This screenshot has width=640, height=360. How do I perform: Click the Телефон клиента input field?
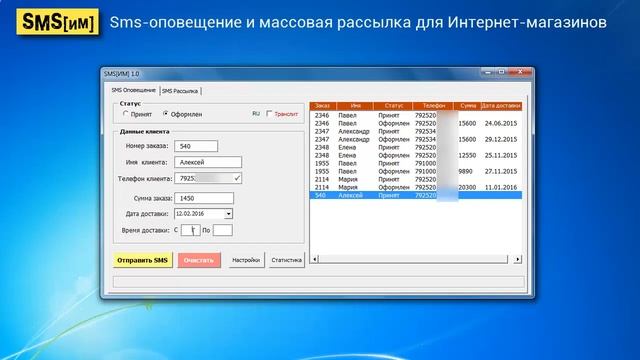208,178
